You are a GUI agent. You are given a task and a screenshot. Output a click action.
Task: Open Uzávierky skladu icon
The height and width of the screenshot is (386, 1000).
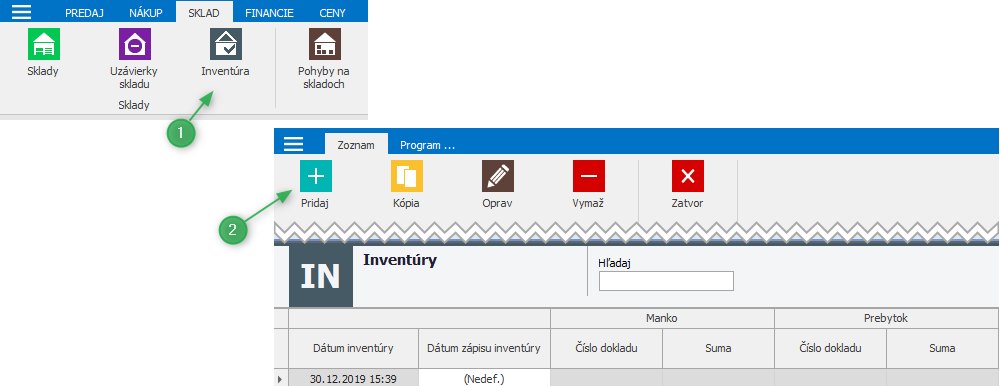click(135, 44)
